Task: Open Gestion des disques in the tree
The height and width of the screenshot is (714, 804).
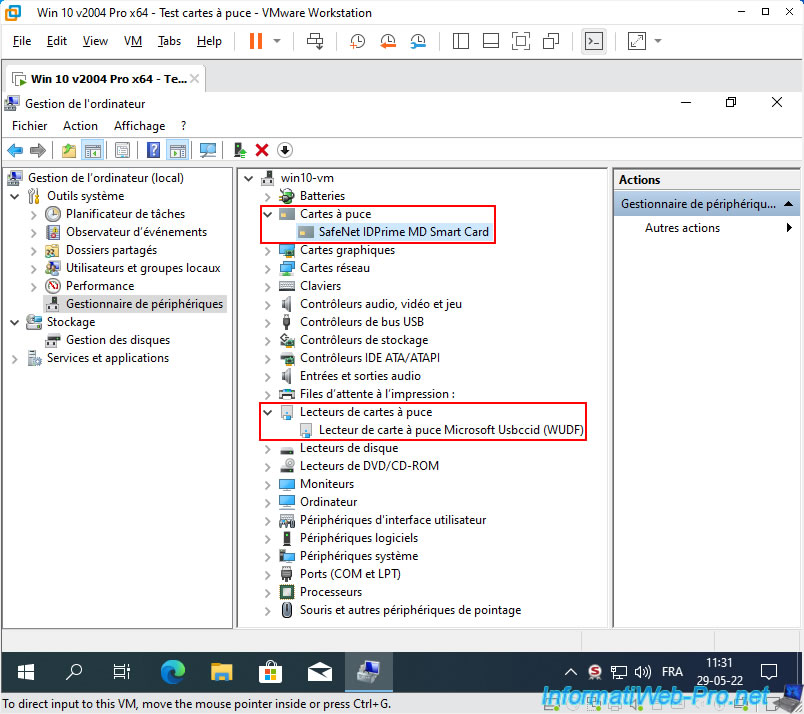Action: [x=118, y=341]
